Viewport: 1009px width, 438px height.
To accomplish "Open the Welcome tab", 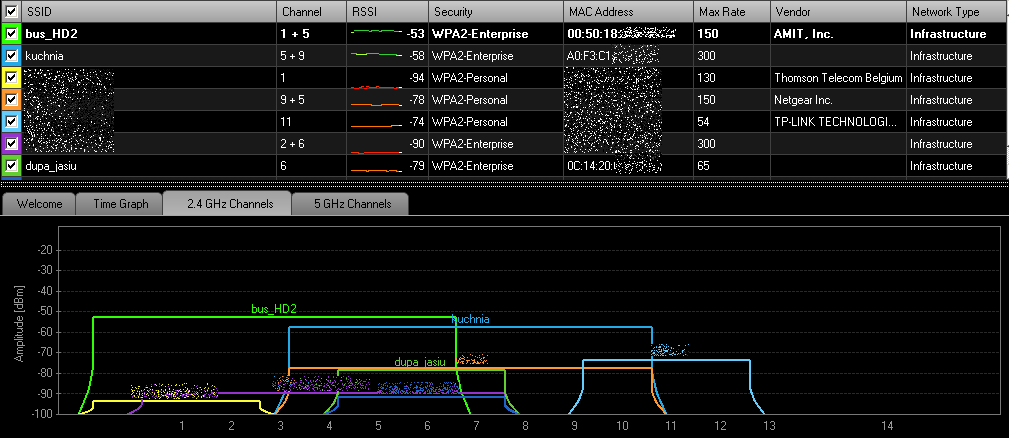I will [x=39, y=204].
